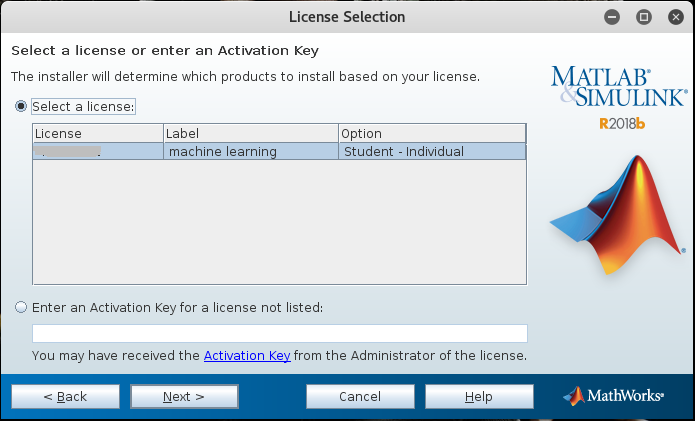Select the "Select a license" radio button

click(21, 106)
